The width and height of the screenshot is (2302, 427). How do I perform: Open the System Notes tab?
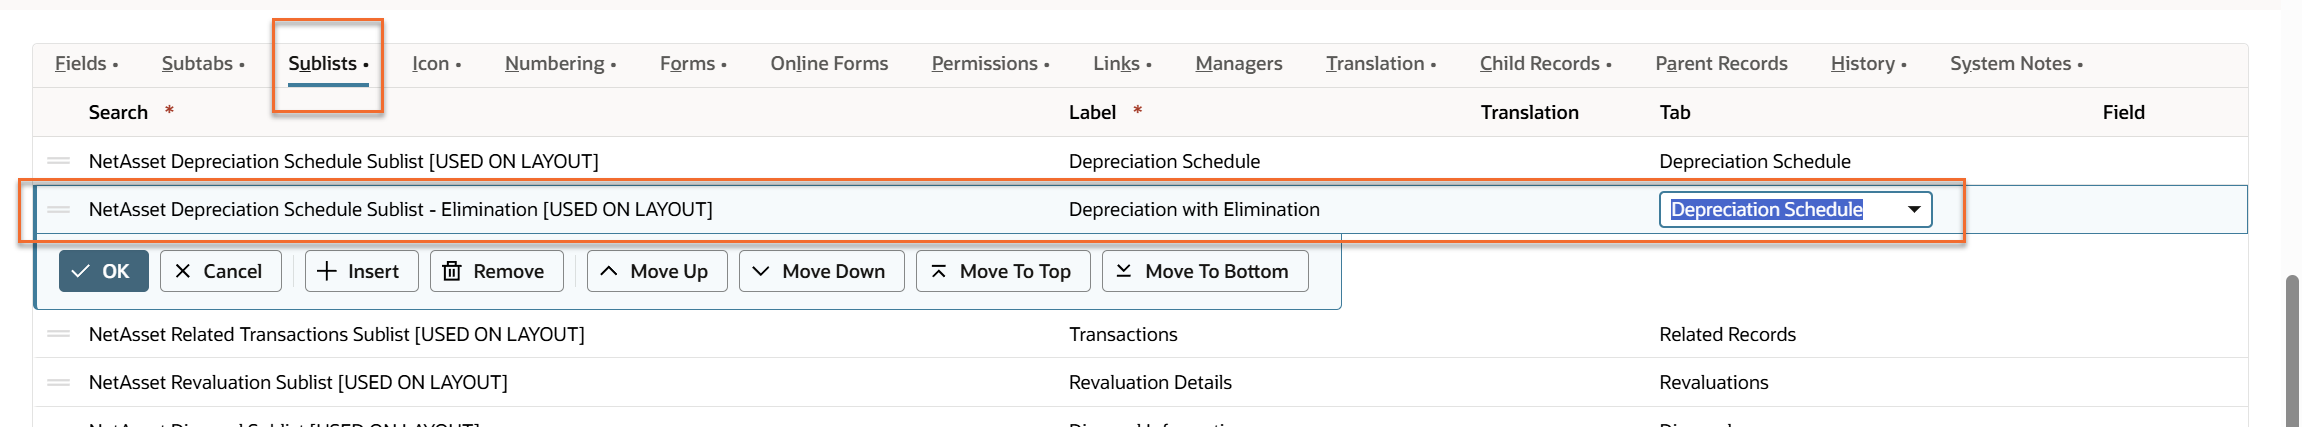pyautogui.click(x=2016, y=63)
